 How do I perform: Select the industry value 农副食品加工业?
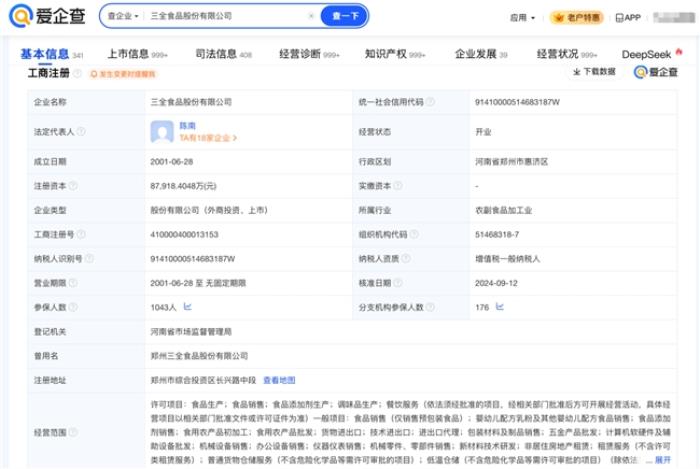503,210
